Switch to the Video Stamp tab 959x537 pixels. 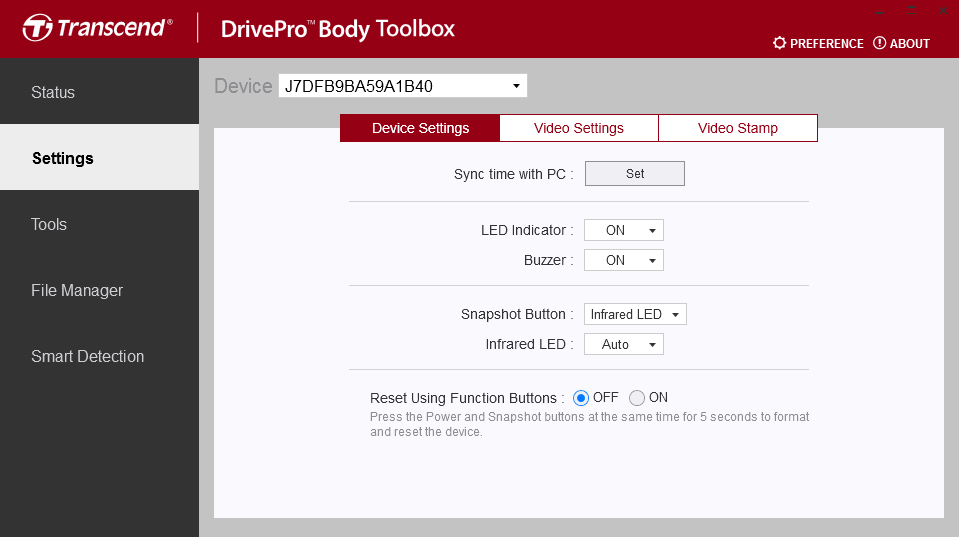(738, 128)
